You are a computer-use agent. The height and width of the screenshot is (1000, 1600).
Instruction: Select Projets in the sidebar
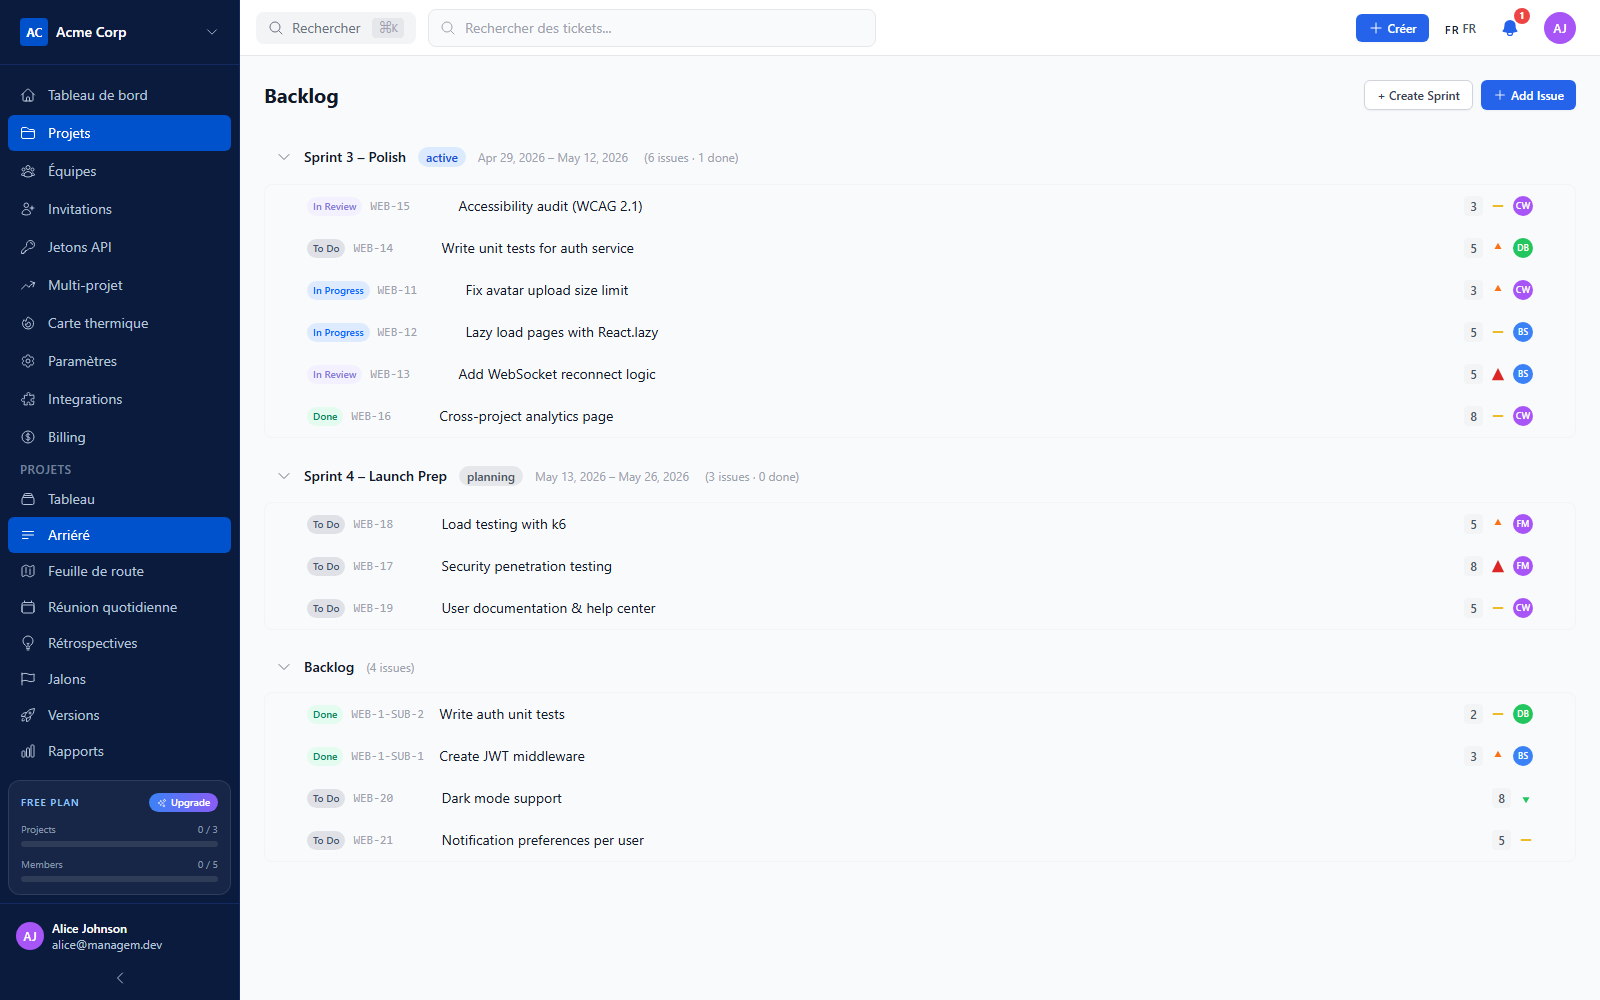point(119,133)
